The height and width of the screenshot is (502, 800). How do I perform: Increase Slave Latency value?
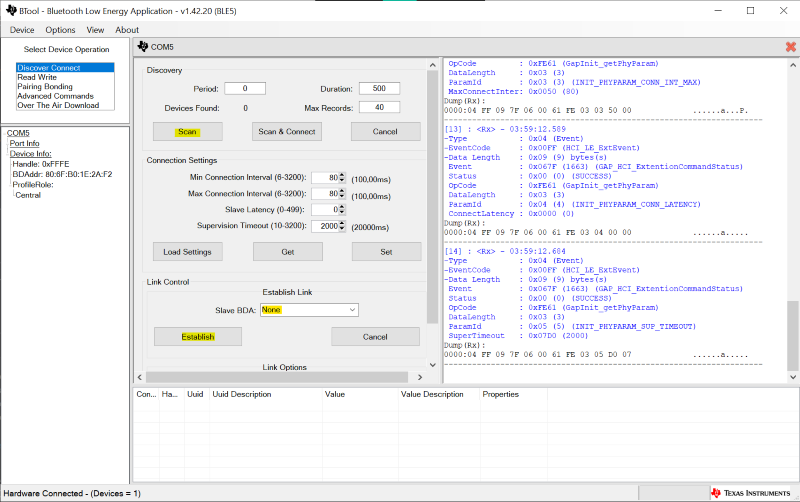coord(342,207)
